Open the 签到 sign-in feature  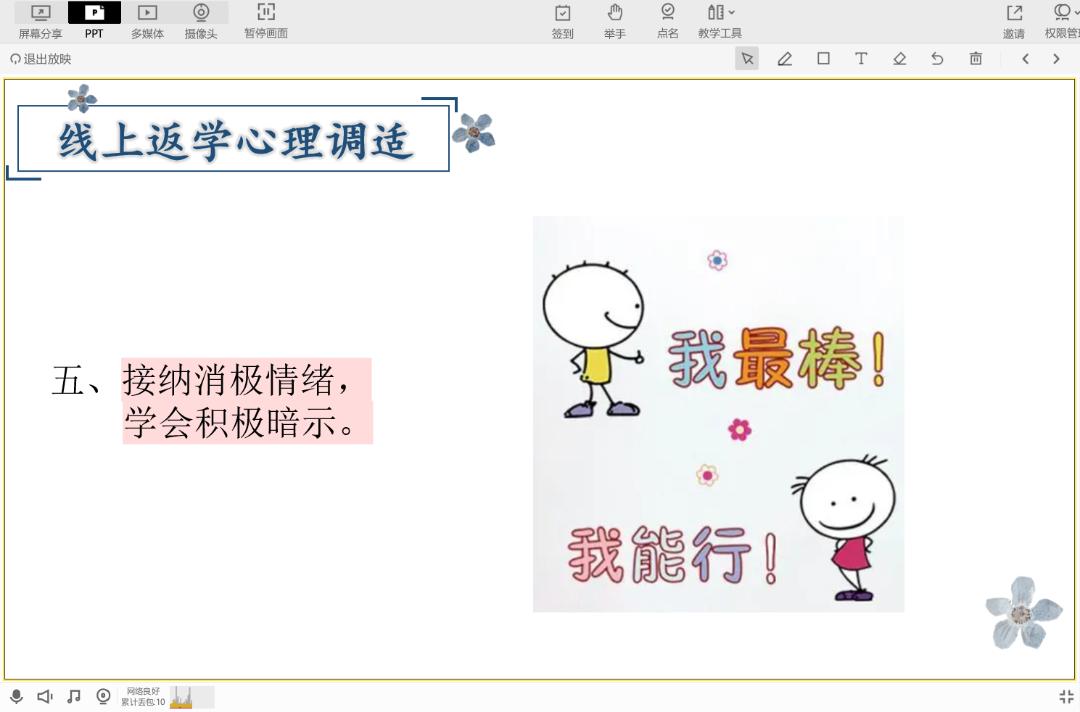coord(563,21)
